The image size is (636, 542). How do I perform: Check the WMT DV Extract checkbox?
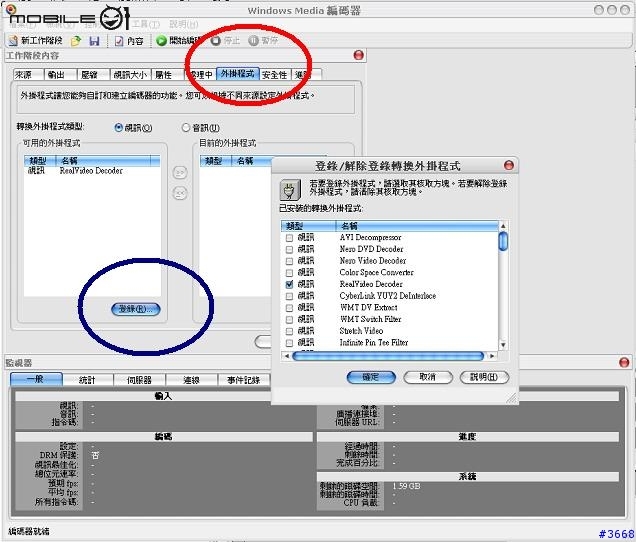[289, 308]
